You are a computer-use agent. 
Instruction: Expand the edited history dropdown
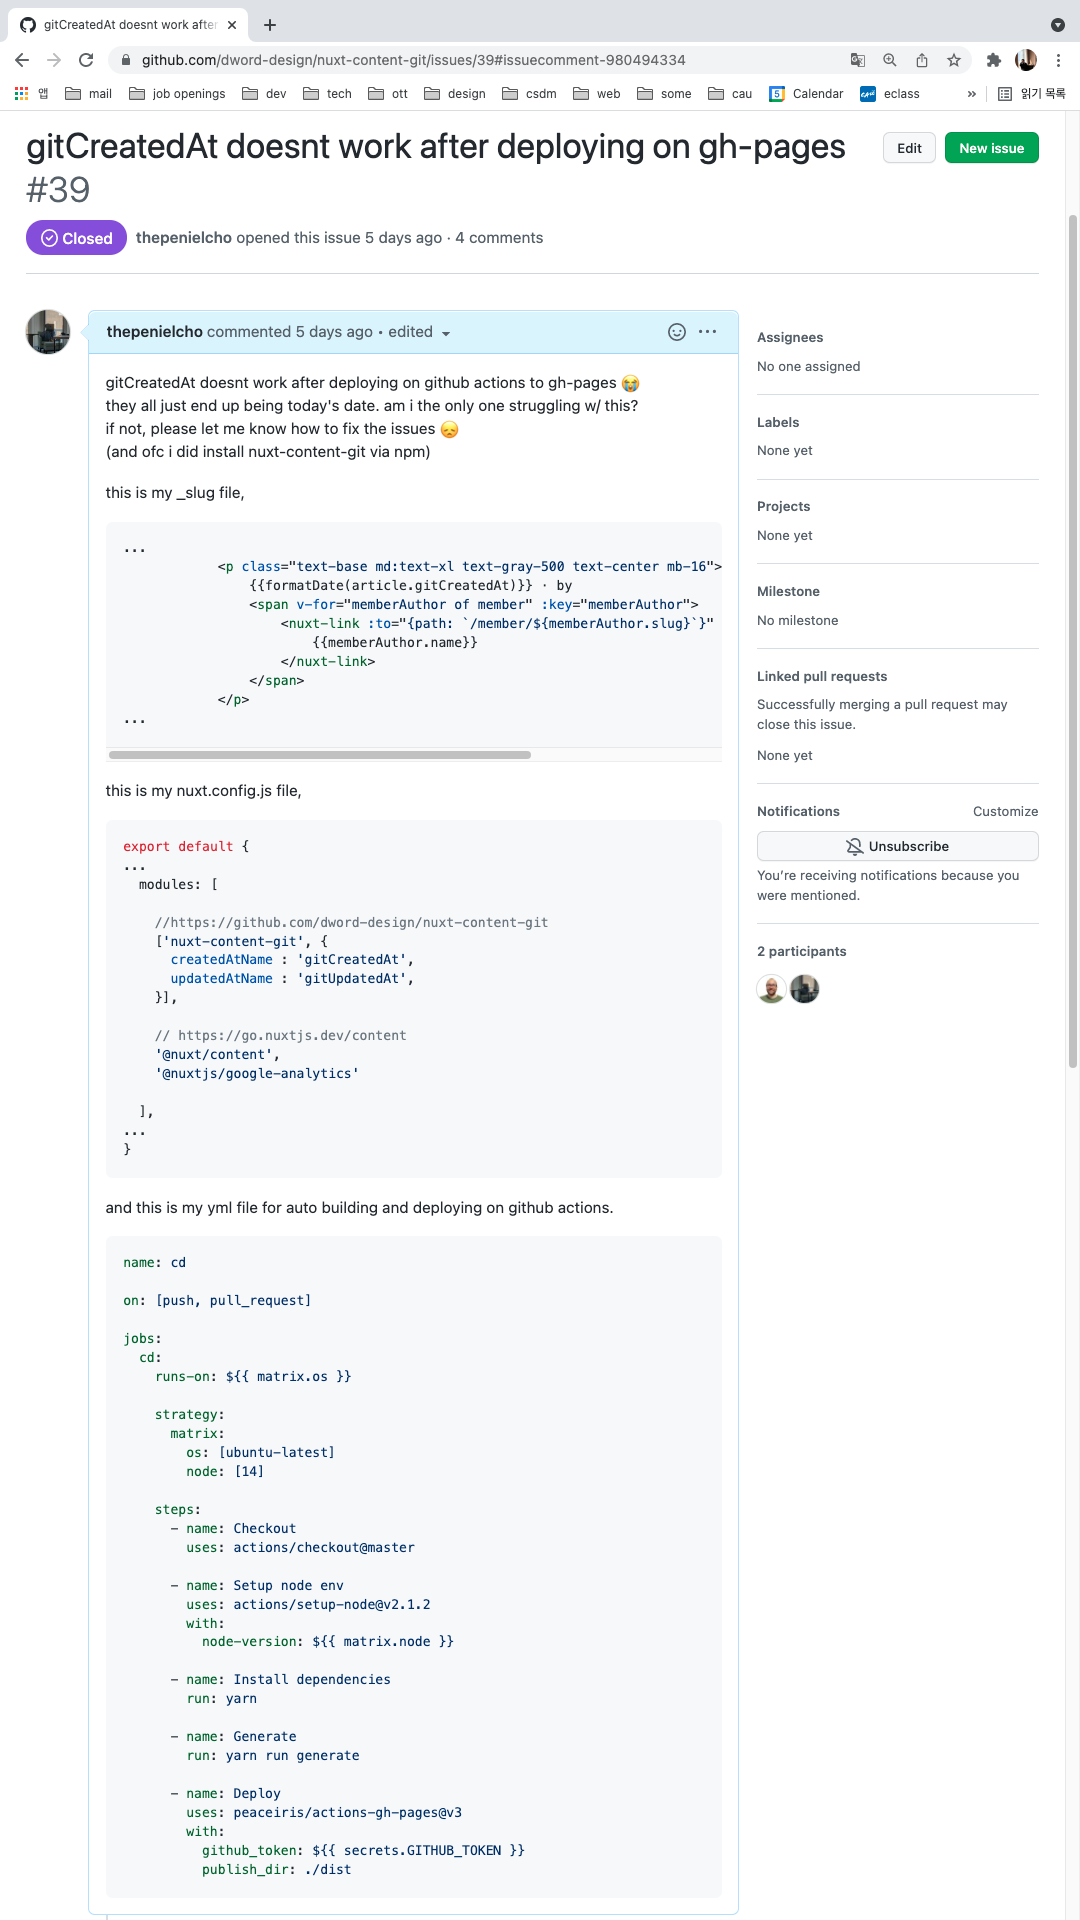[446, 333]
